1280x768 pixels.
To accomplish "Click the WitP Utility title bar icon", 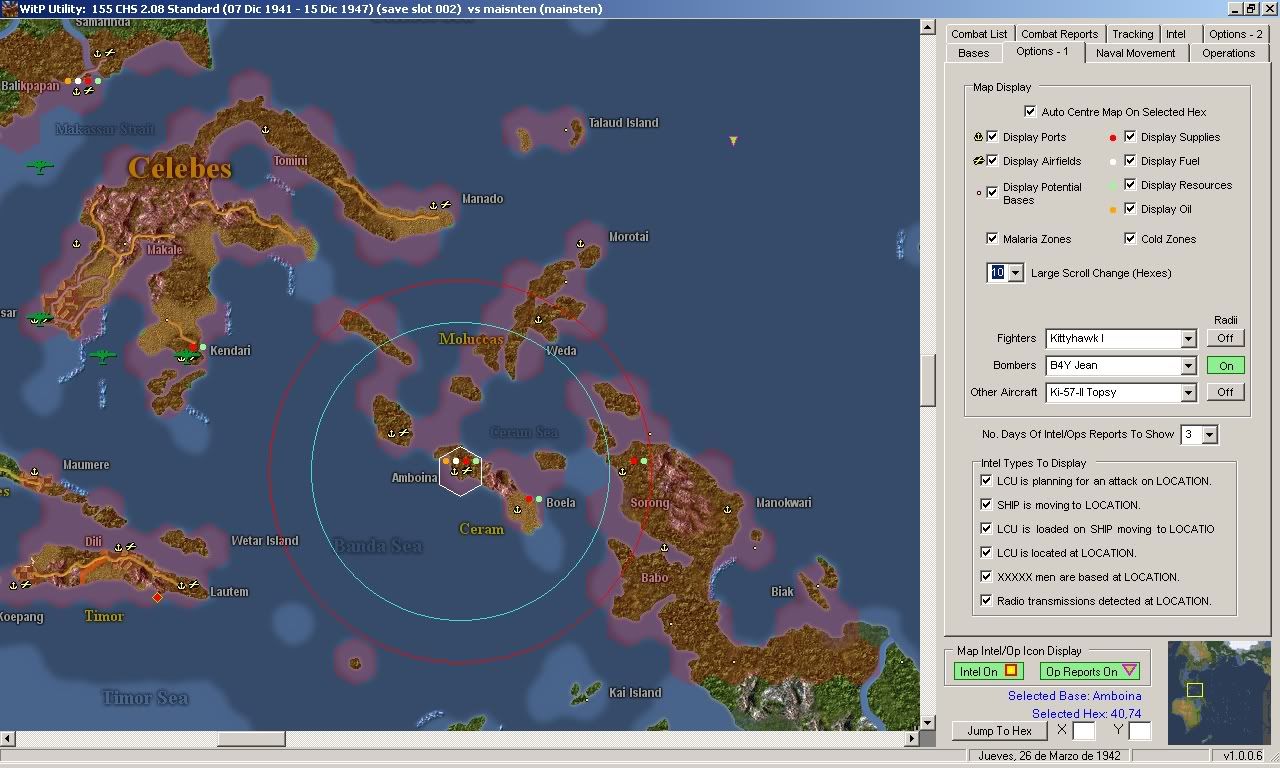I will click(9, 8).
